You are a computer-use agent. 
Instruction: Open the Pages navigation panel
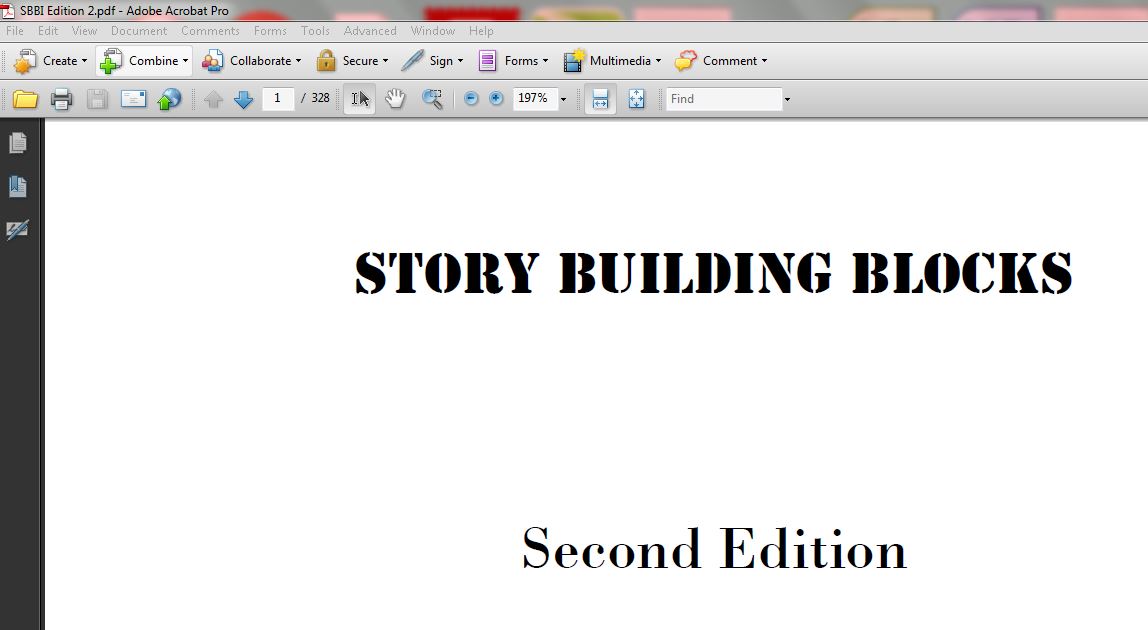(17, 143)
